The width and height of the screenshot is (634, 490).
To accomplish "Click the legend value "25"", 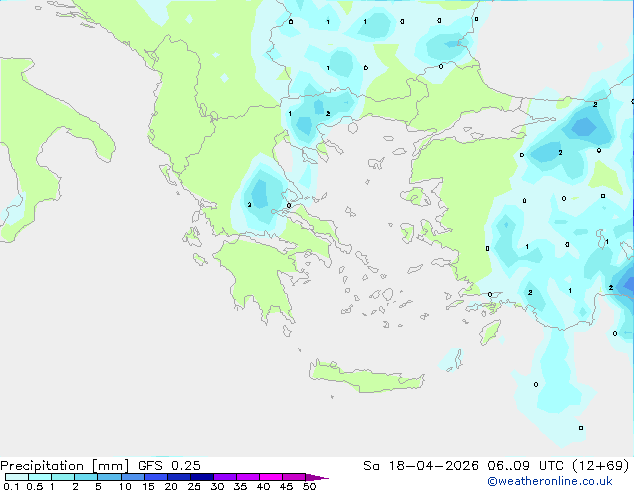I will [194, 486].
